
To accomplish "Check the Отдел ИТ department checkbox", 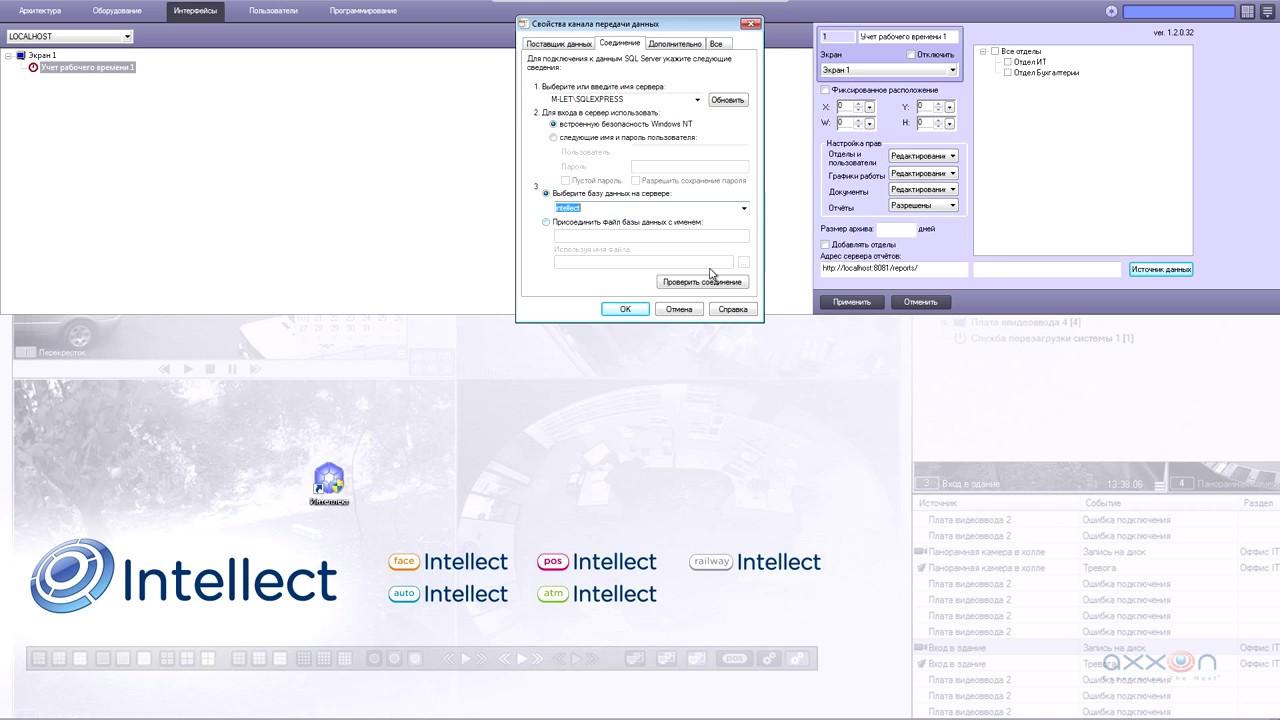I will tap(1007, 62).
